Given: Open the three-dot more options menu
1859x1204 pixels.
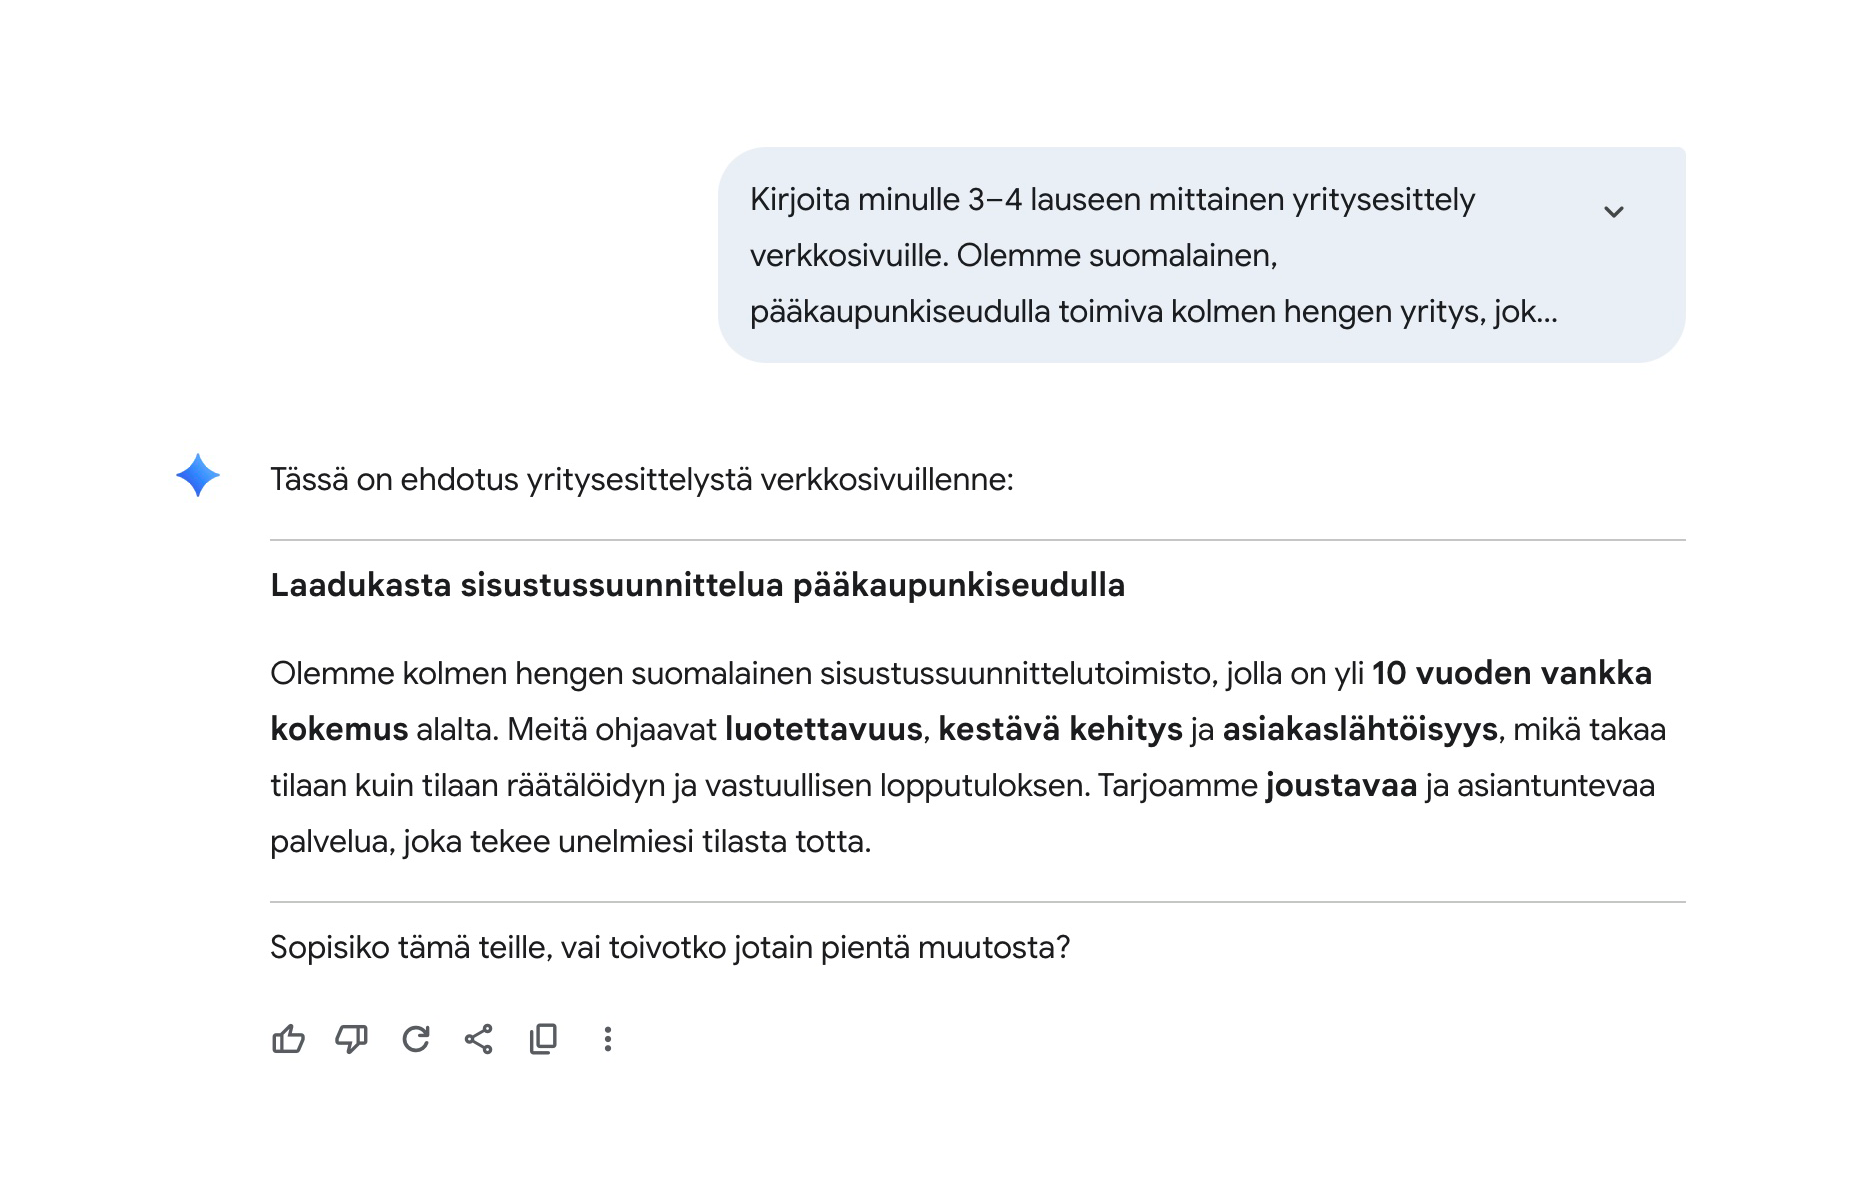Looking at the screenshot, I should click(x=607, y=1039).
